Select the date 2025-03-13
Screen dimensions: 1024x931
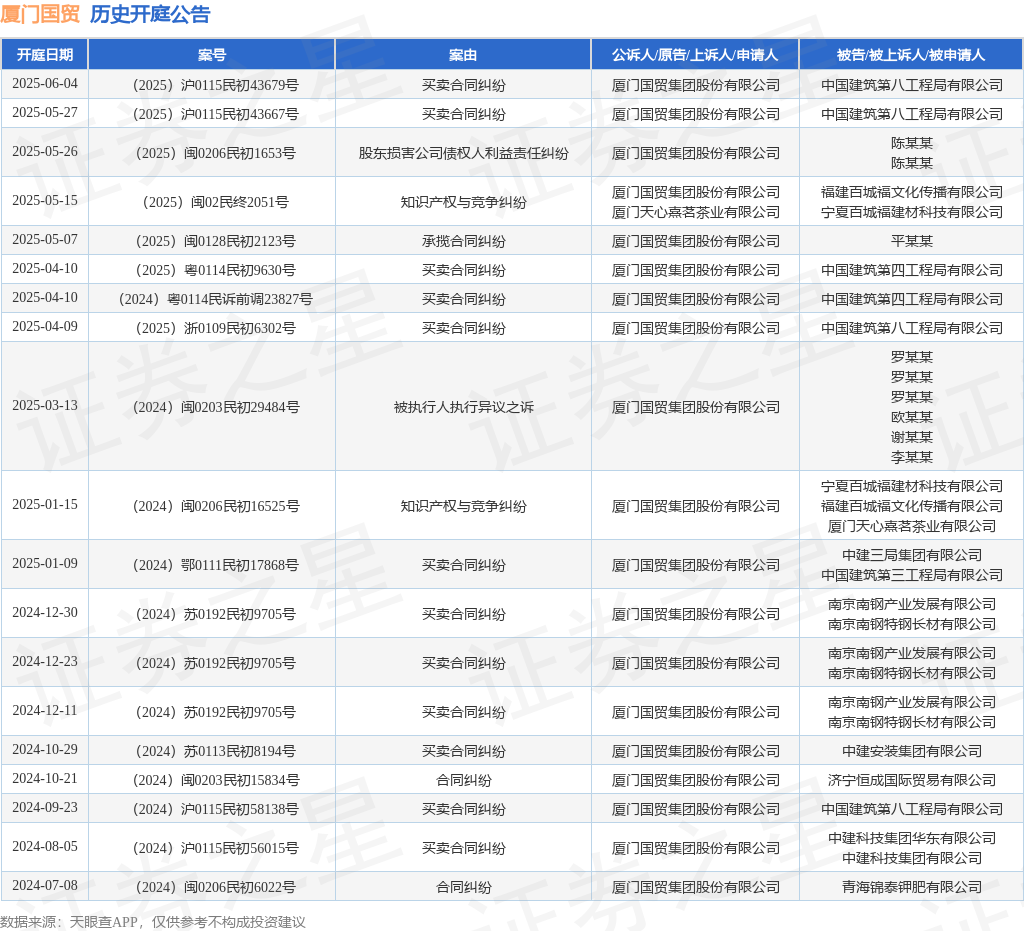tap(44, 405)
